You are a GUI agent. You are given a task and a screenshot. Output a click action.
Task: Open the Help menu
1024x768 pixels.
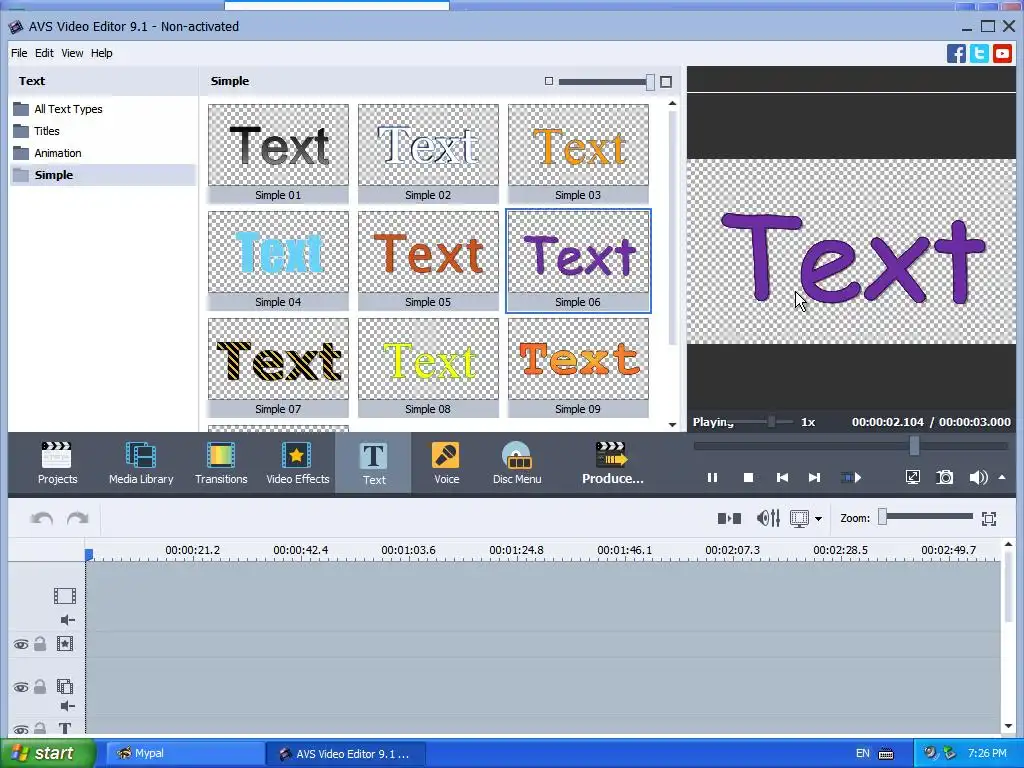click(101, 53)
